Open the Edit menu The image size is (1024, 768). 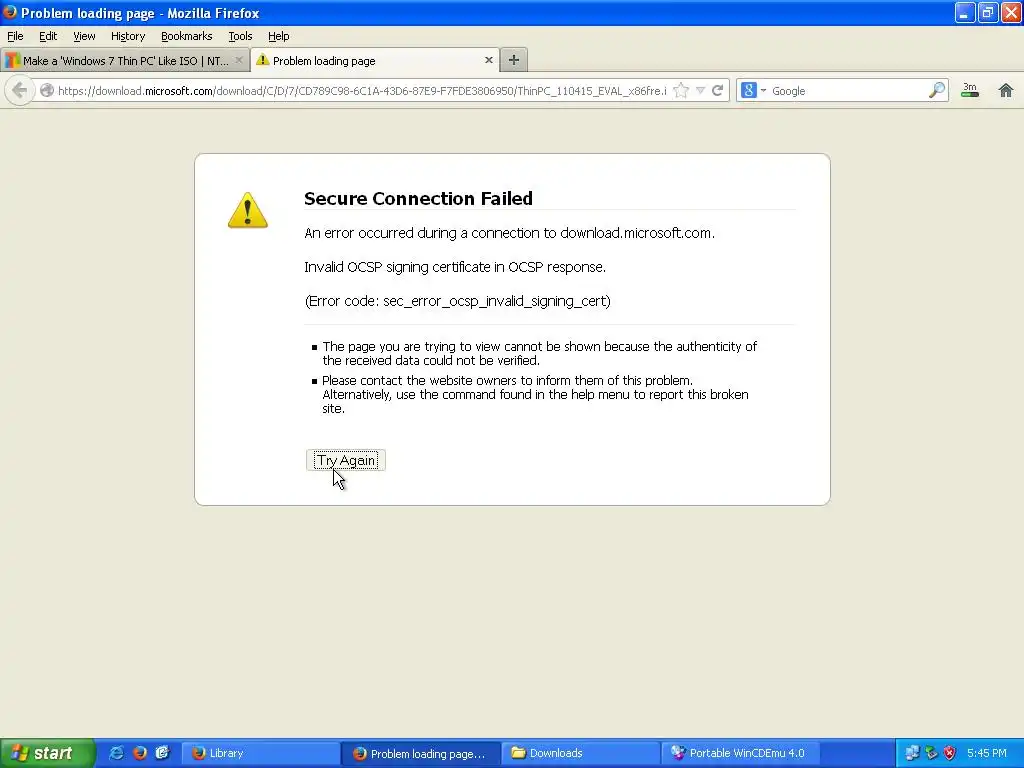tap(48, 36)
